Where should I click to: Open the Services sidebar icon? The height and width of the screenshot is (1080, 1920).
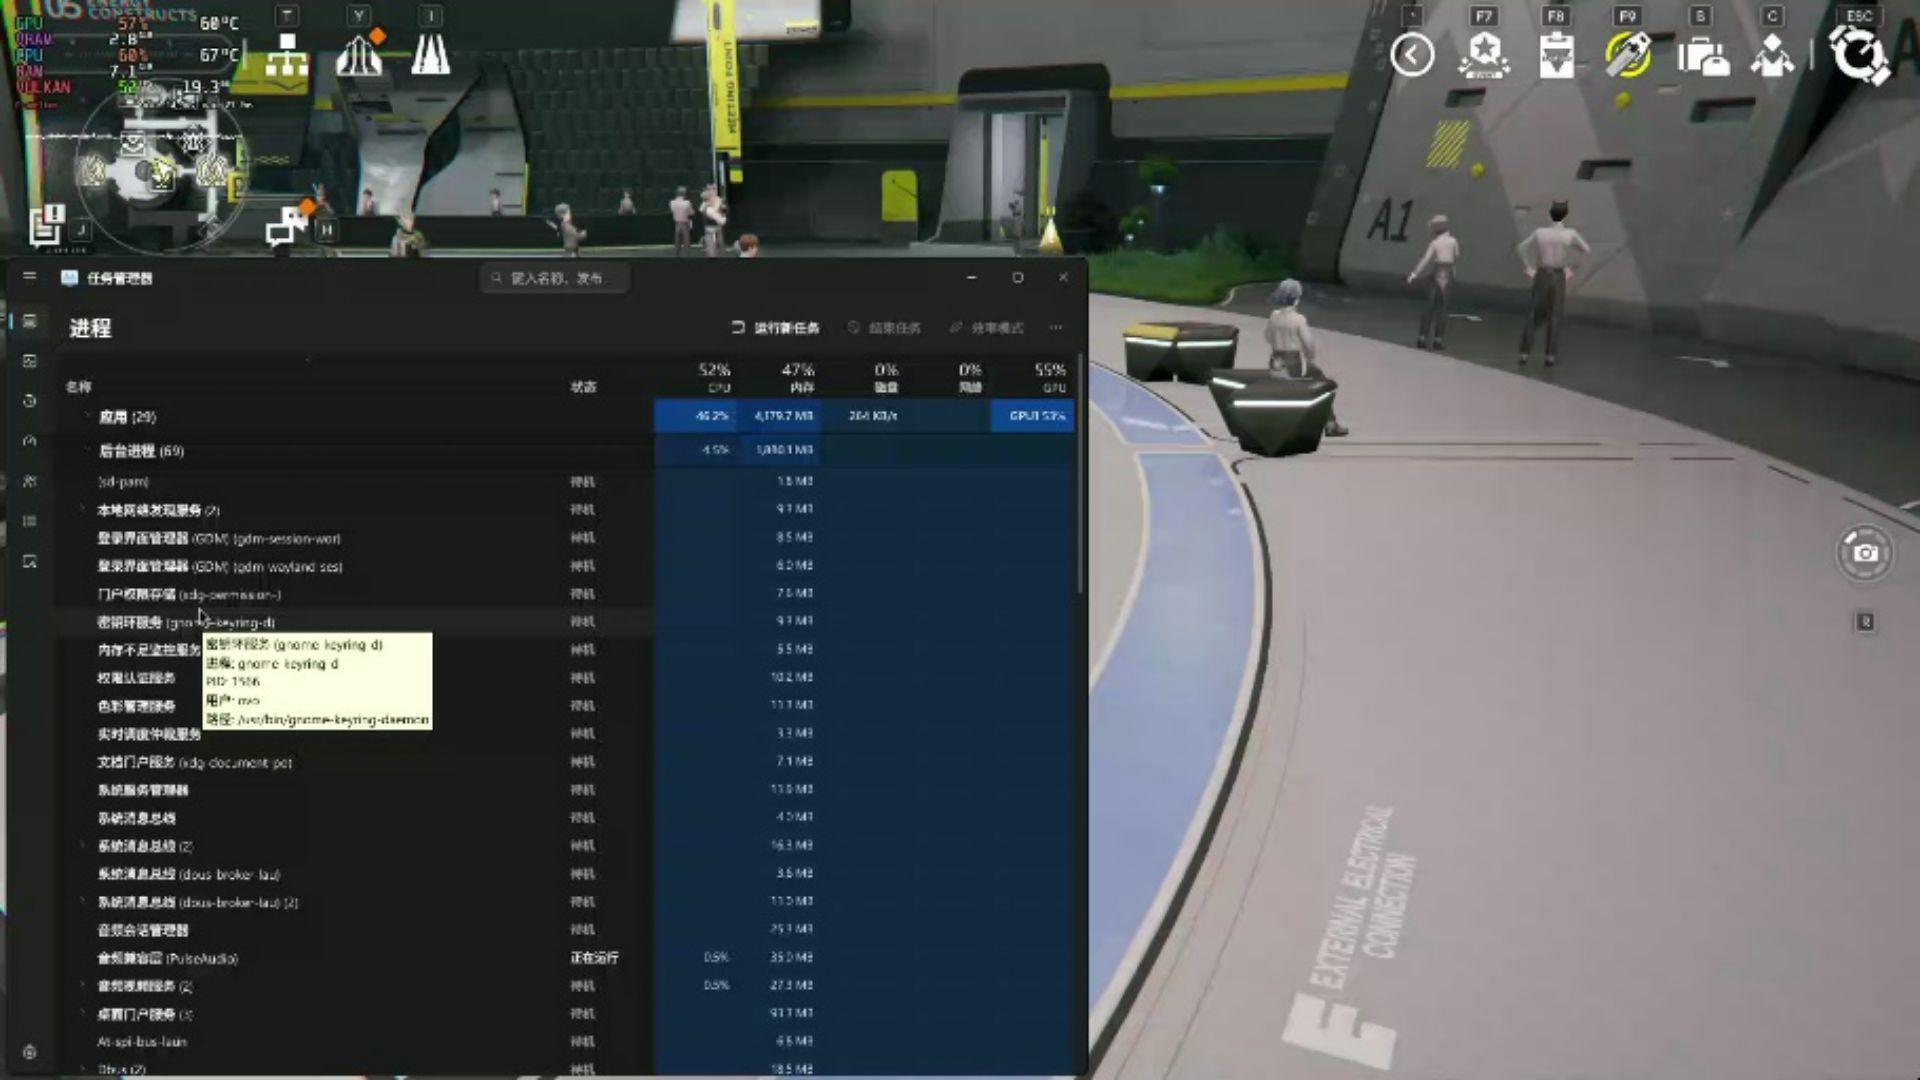(30, 561)
